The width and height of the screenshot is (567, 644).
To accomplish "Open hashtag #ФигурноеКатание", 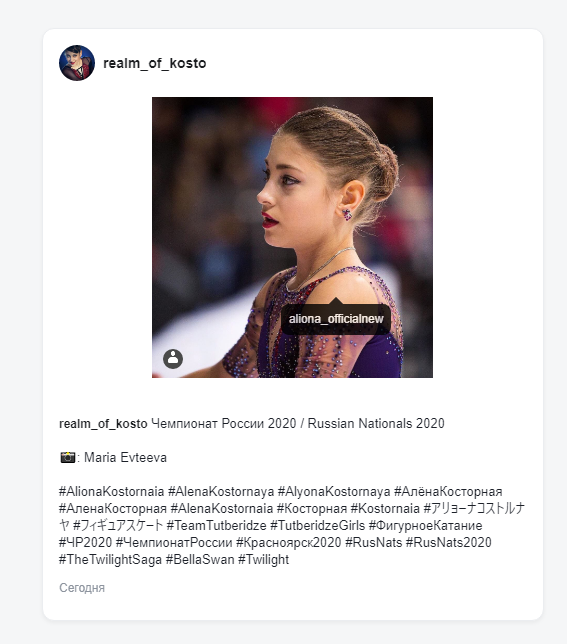I will pos(425,525).
